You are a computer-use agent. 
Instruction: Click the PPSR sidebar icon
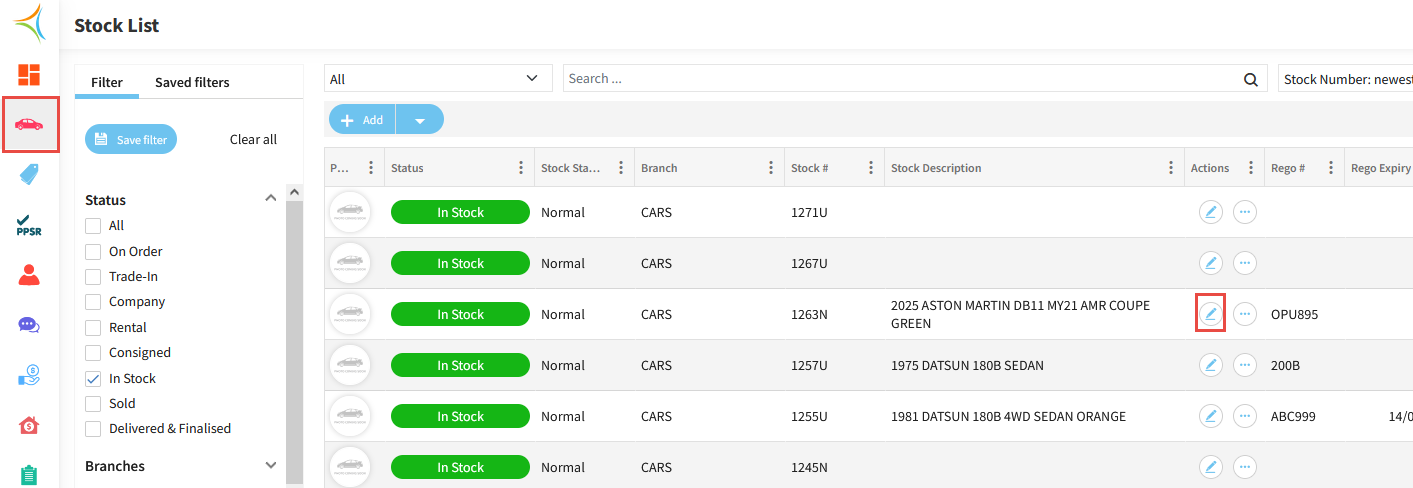29,225
